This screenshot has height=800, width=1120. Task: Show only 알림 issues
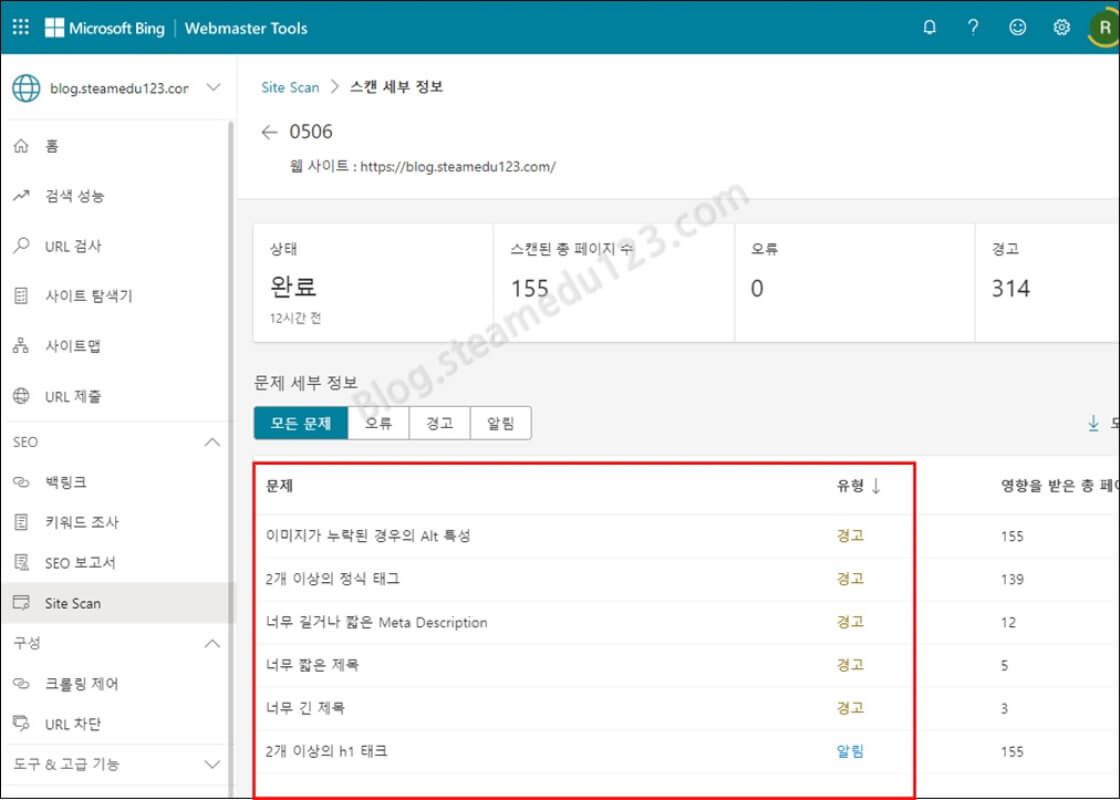tap(500, 423)
